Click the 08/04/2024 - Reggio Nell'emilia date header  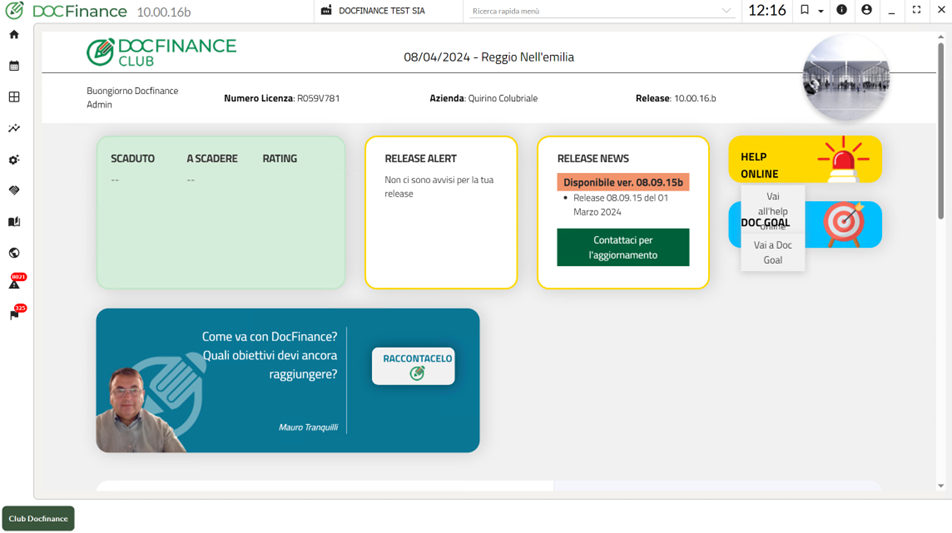[489, 57]
